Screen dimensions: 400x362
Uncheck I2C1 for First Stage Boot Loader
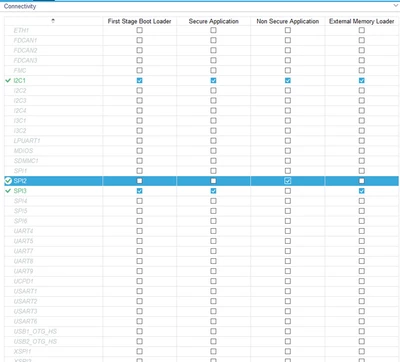[139, 80]
